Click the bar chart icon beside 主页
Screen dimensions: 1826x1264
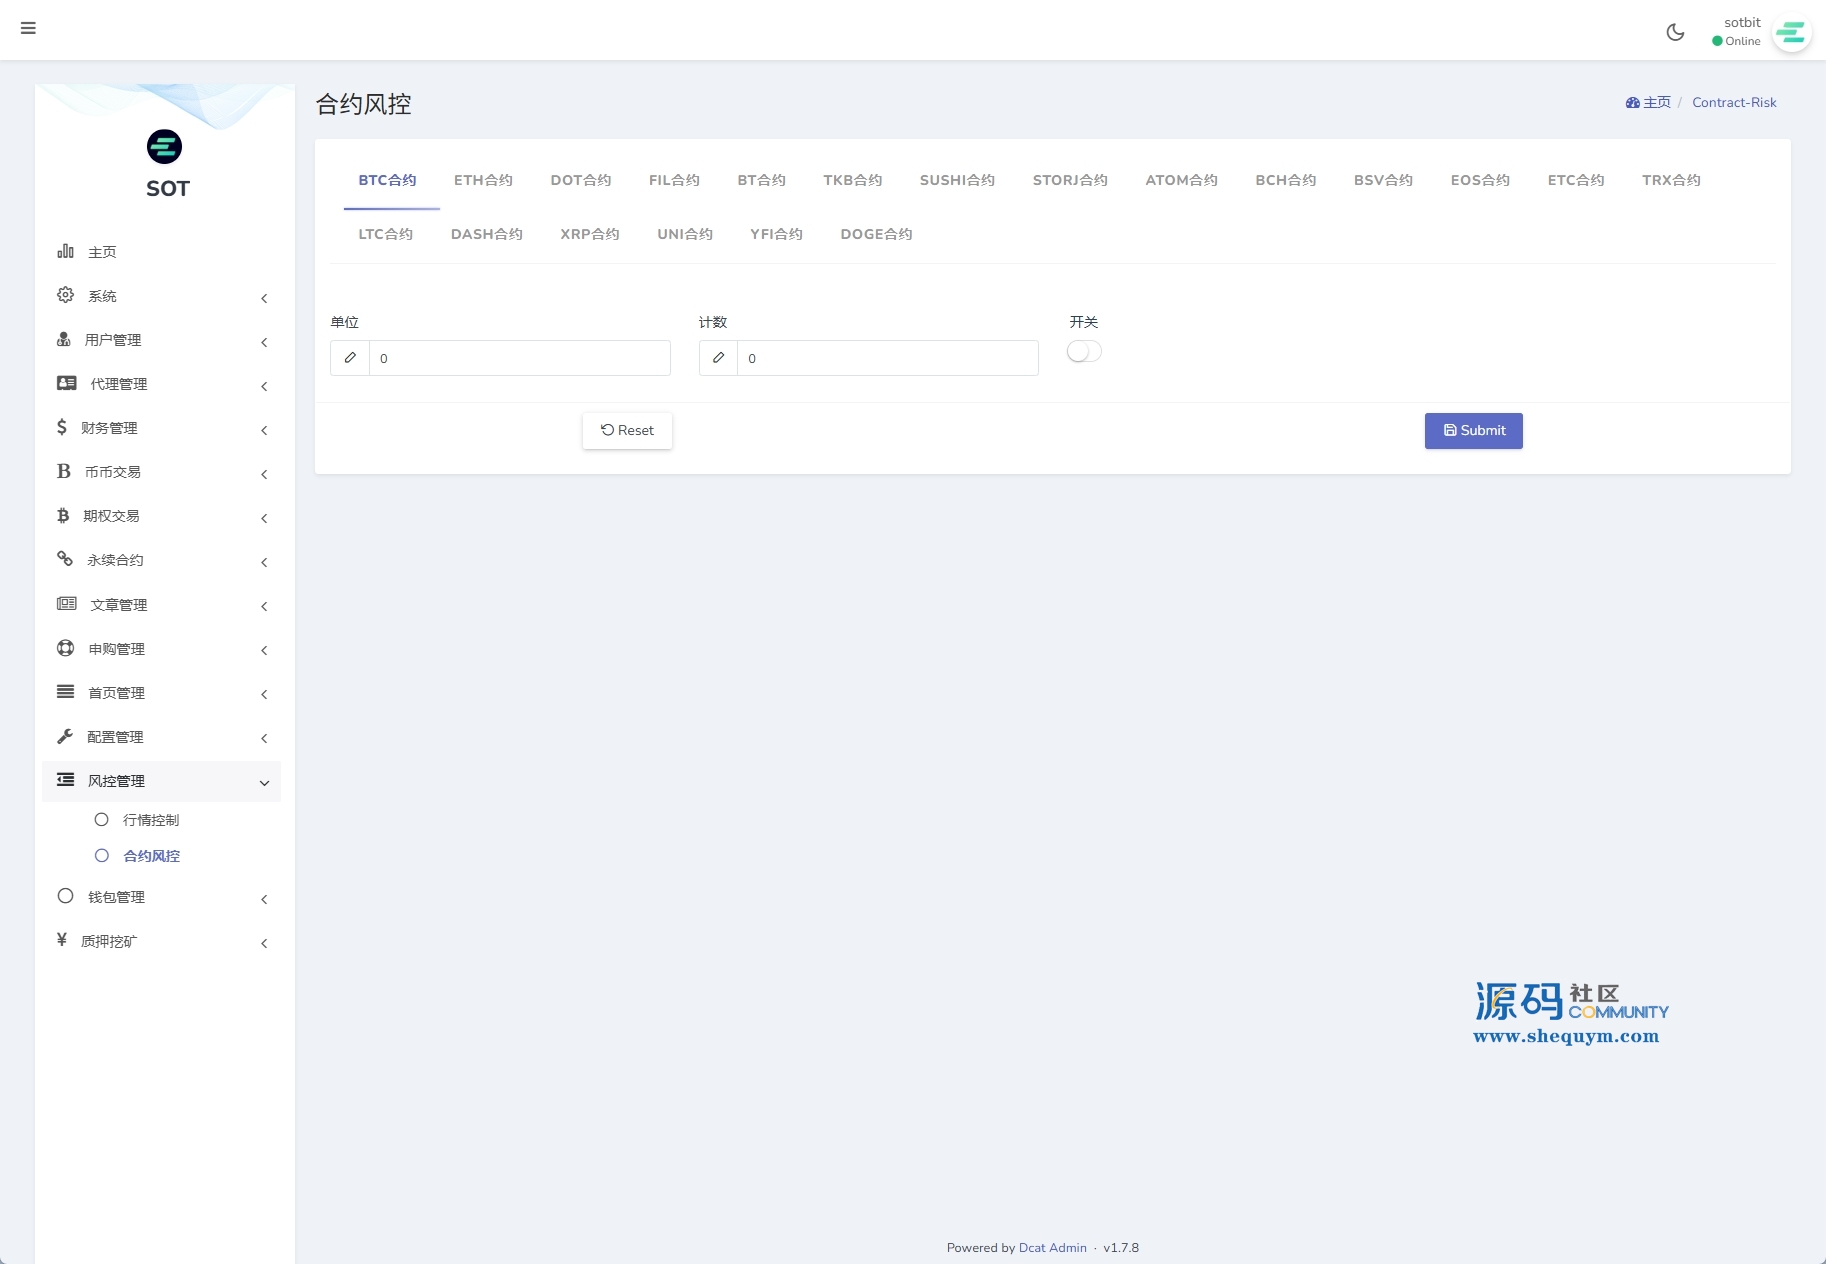point(65,251)
